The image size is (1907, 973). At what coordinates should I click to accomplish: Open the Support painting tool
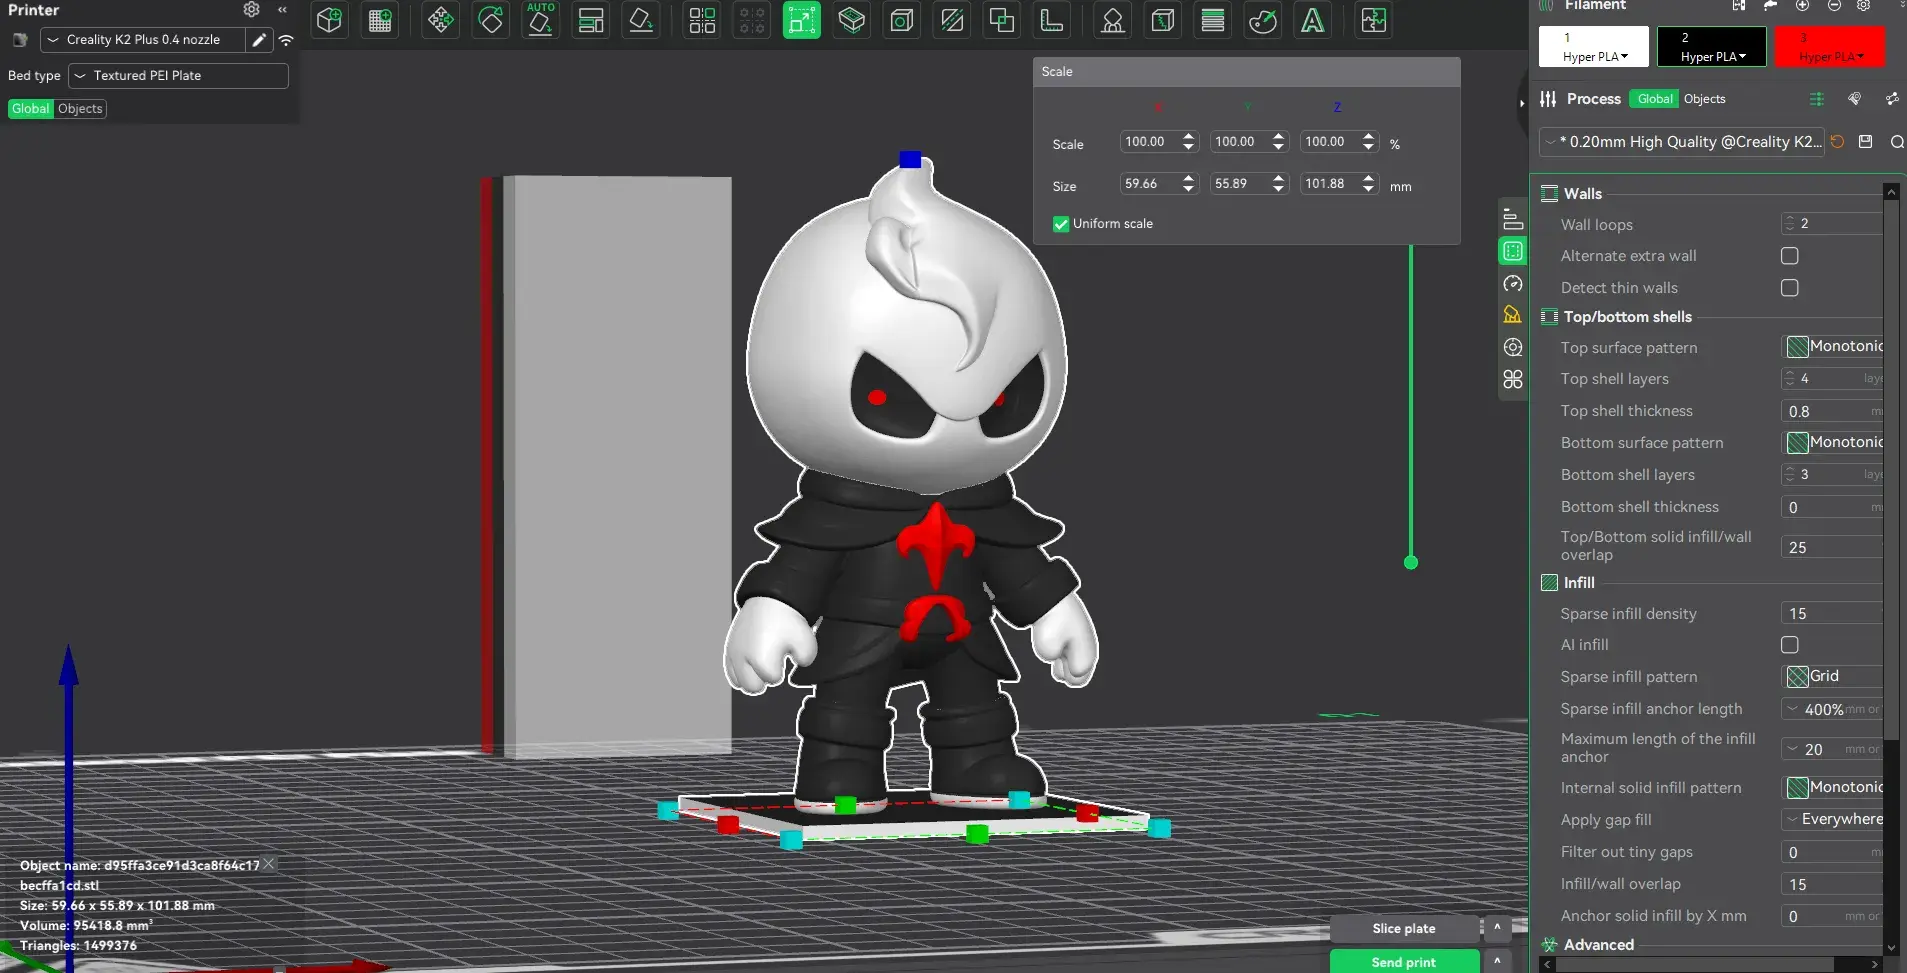pos(1113,20)
